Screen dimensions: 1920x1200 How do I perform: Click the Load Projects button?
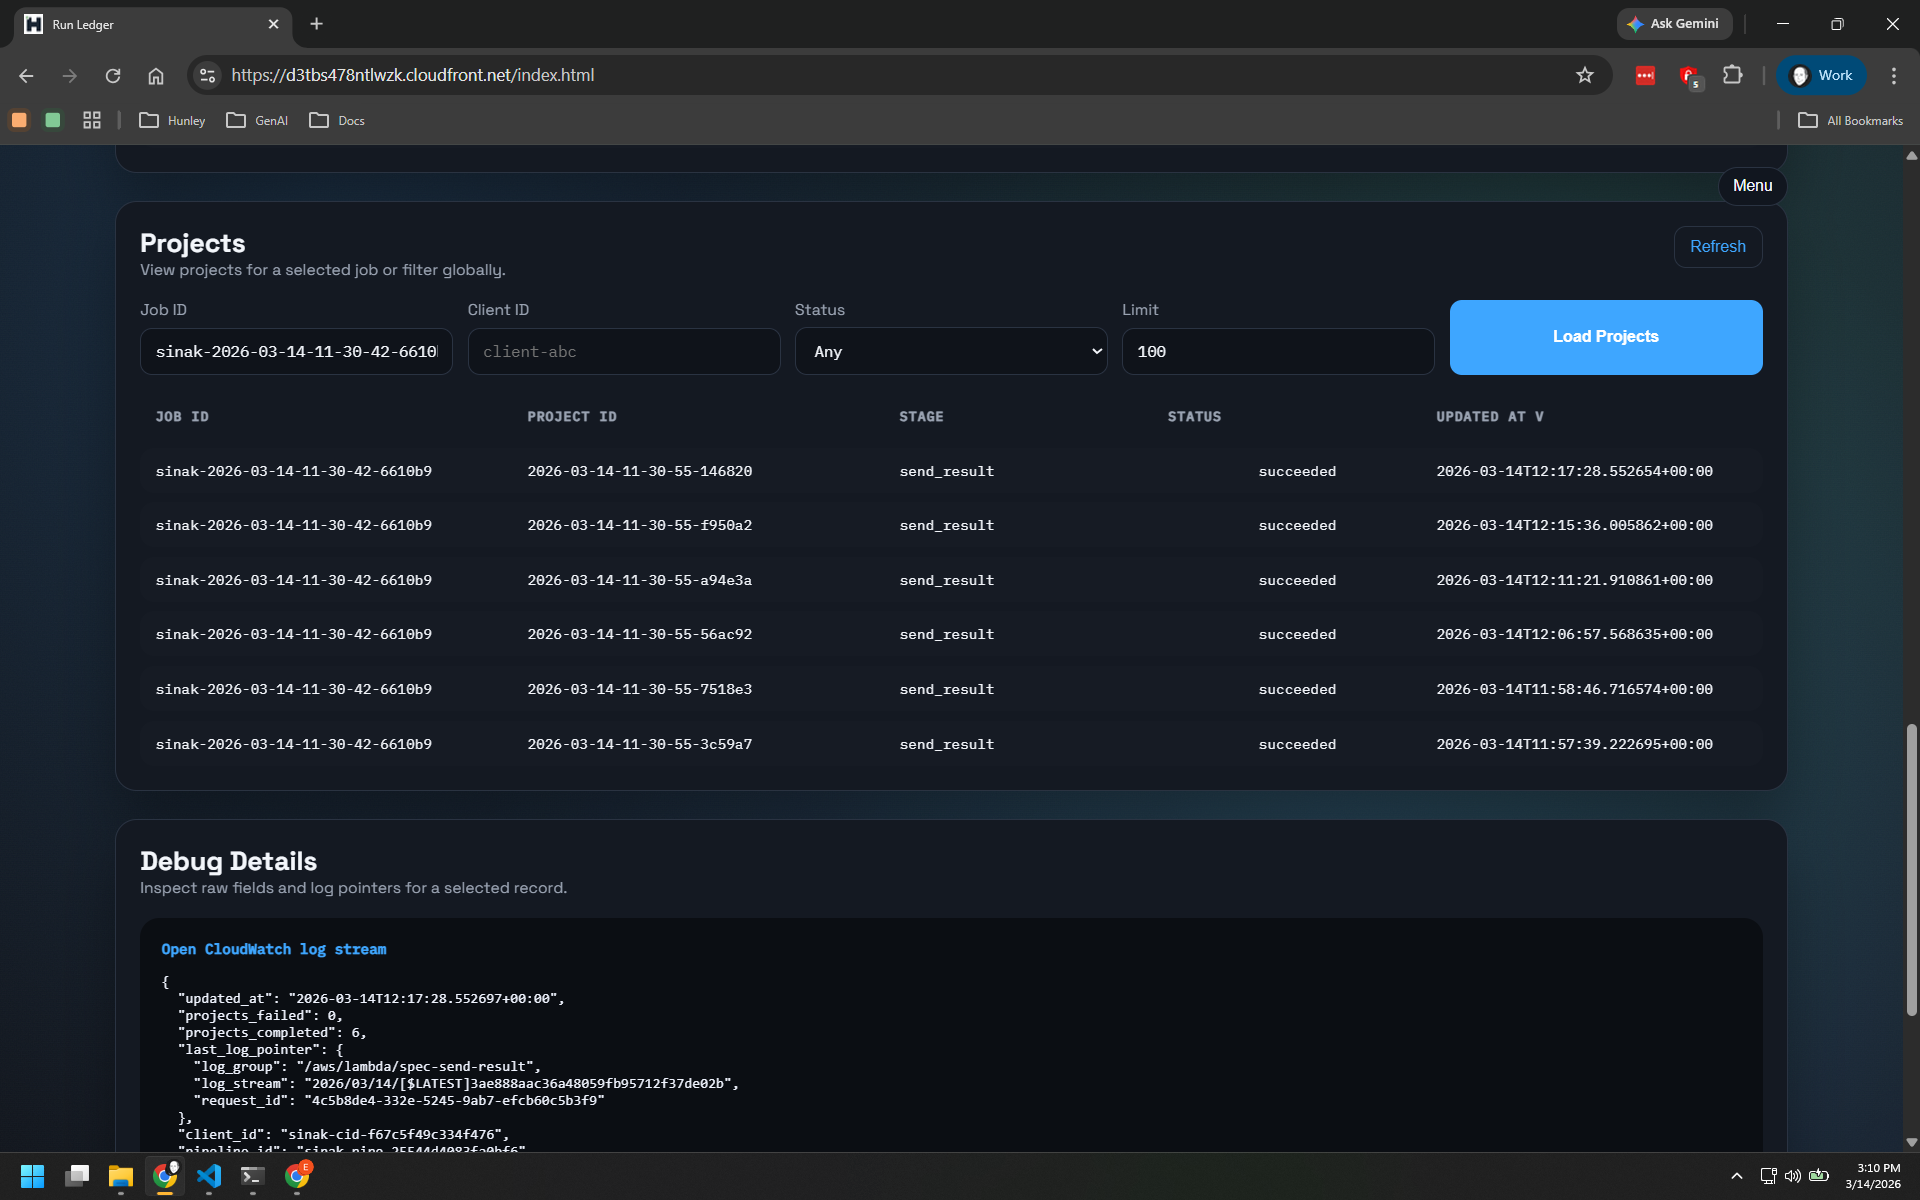click(x=1606, y=337)
